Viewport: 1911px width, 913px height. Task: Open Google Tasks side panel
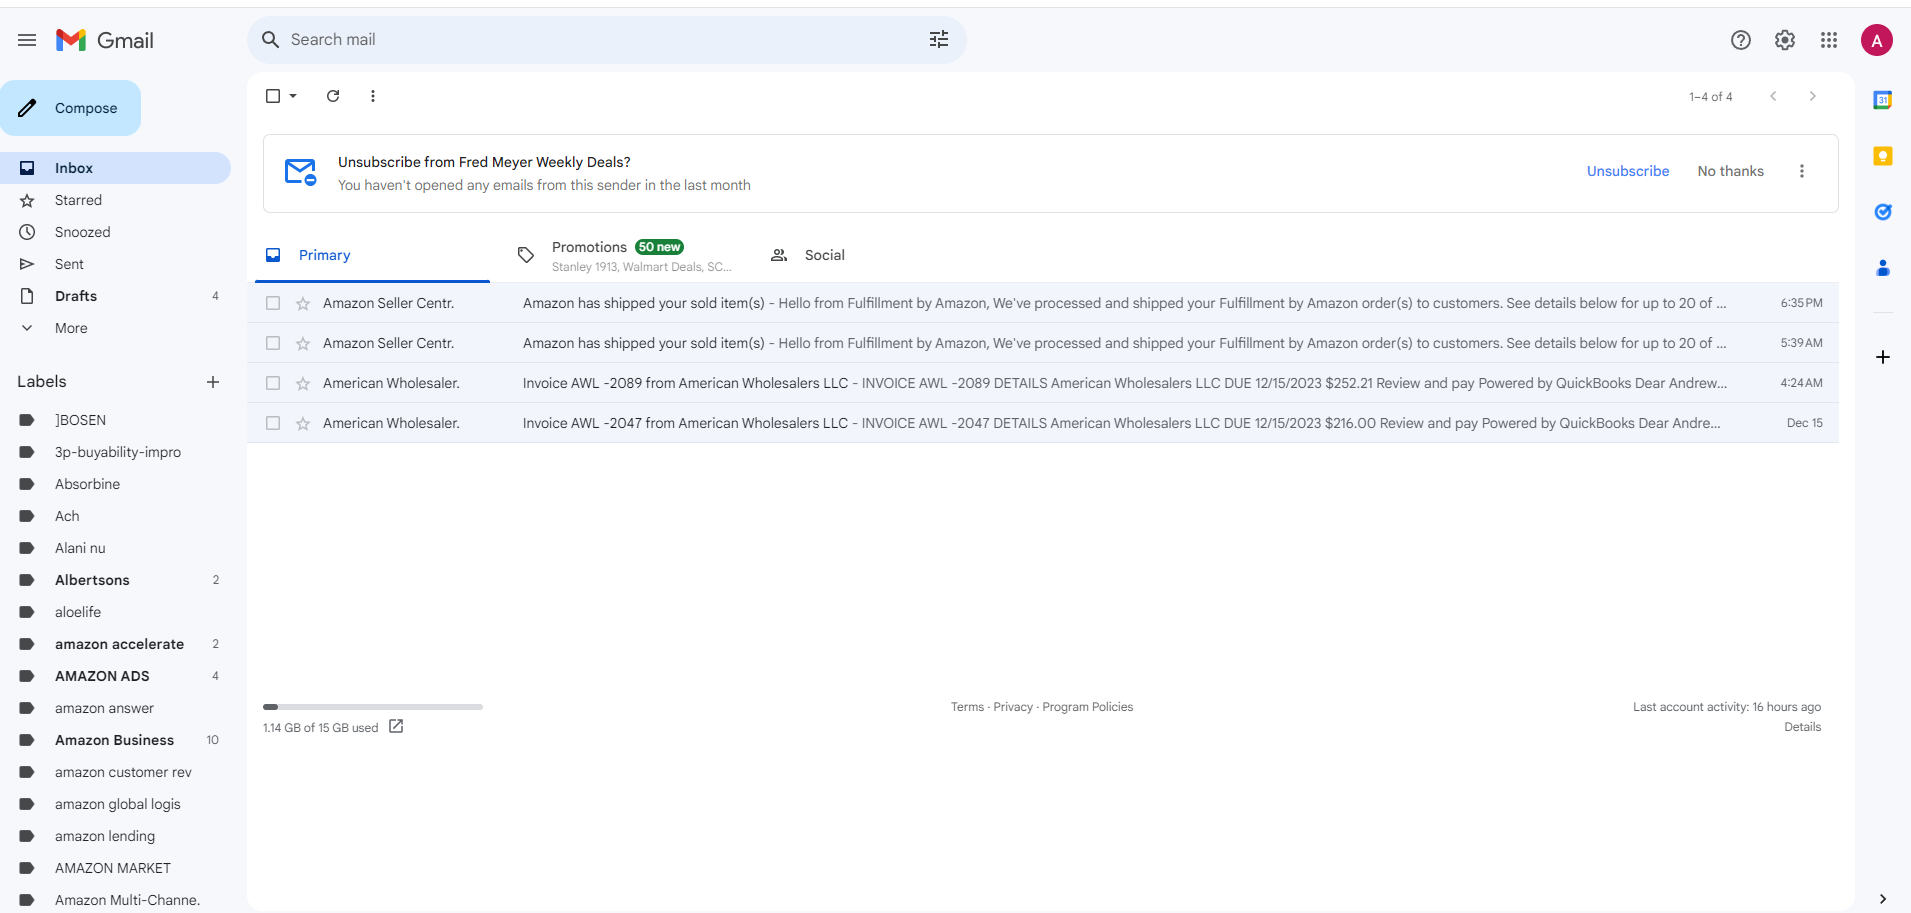[x=1883, y=212]
